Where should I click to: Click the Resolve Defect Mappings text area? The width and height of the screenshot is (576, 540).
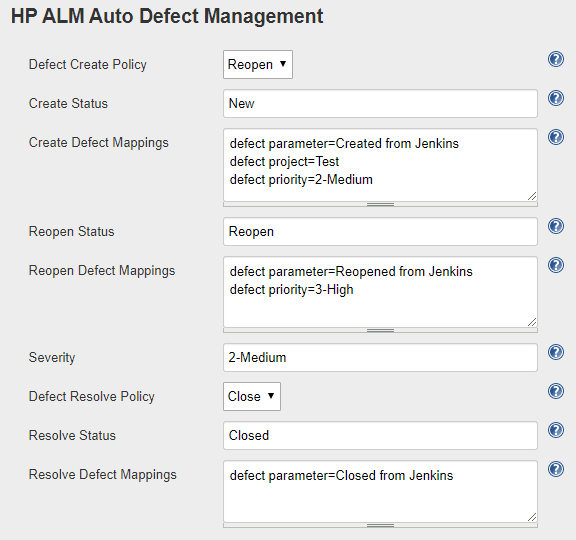pos(380,492)
